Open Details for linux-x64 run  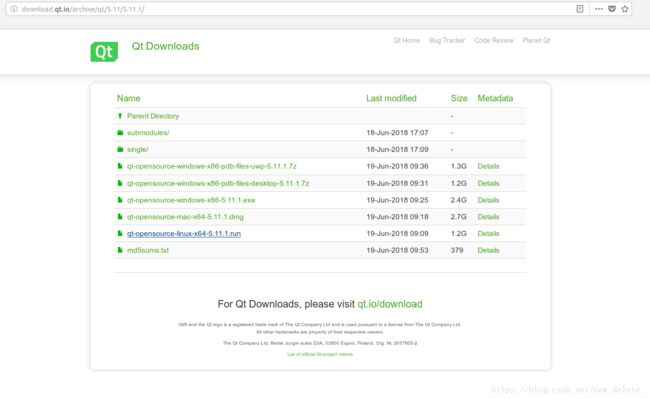point(488,233)
